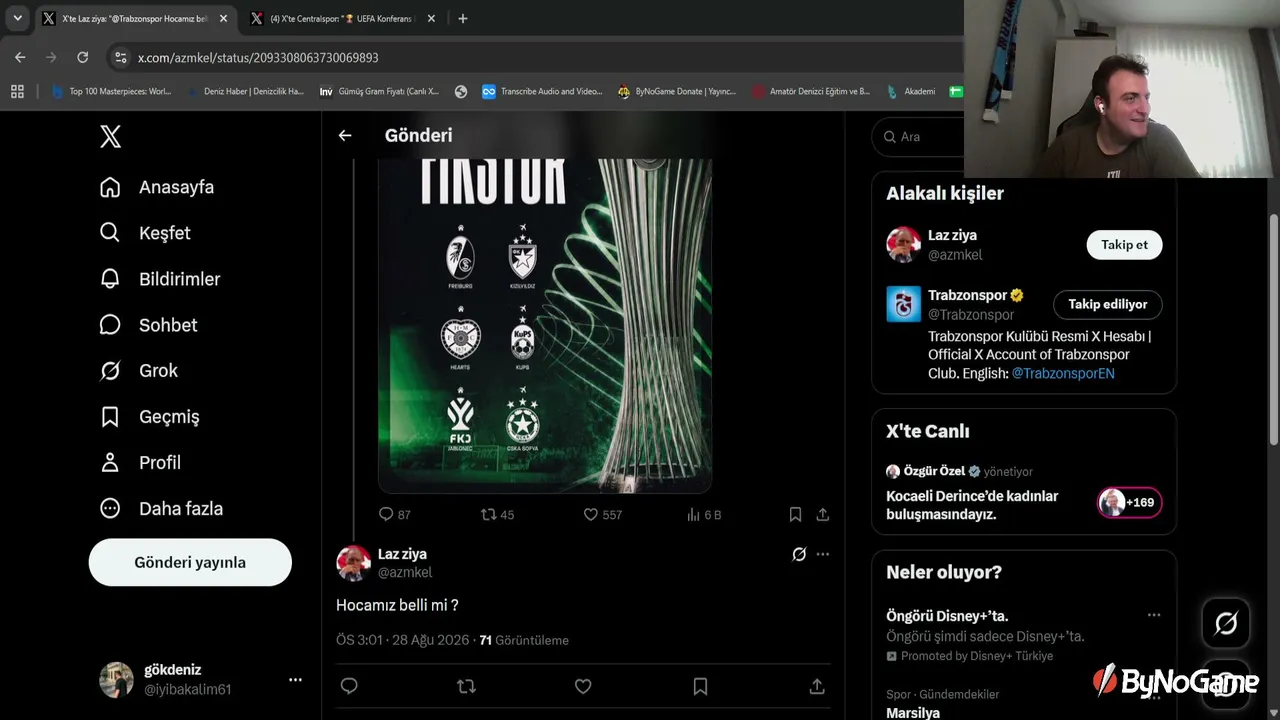The width and height of the screenshot is (1280, 720).
Task: Click the Grok icon on Laz ziya's reply
Action: [x=799, y=554]
